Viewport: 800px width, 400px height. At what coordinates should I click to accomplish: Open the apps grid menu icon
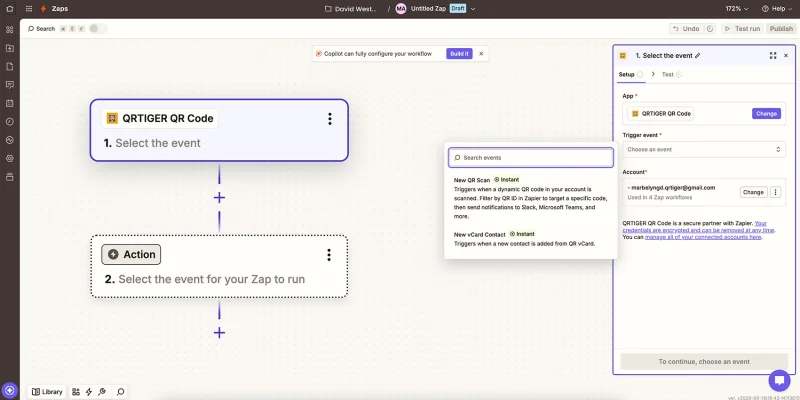tap(29, 9)
